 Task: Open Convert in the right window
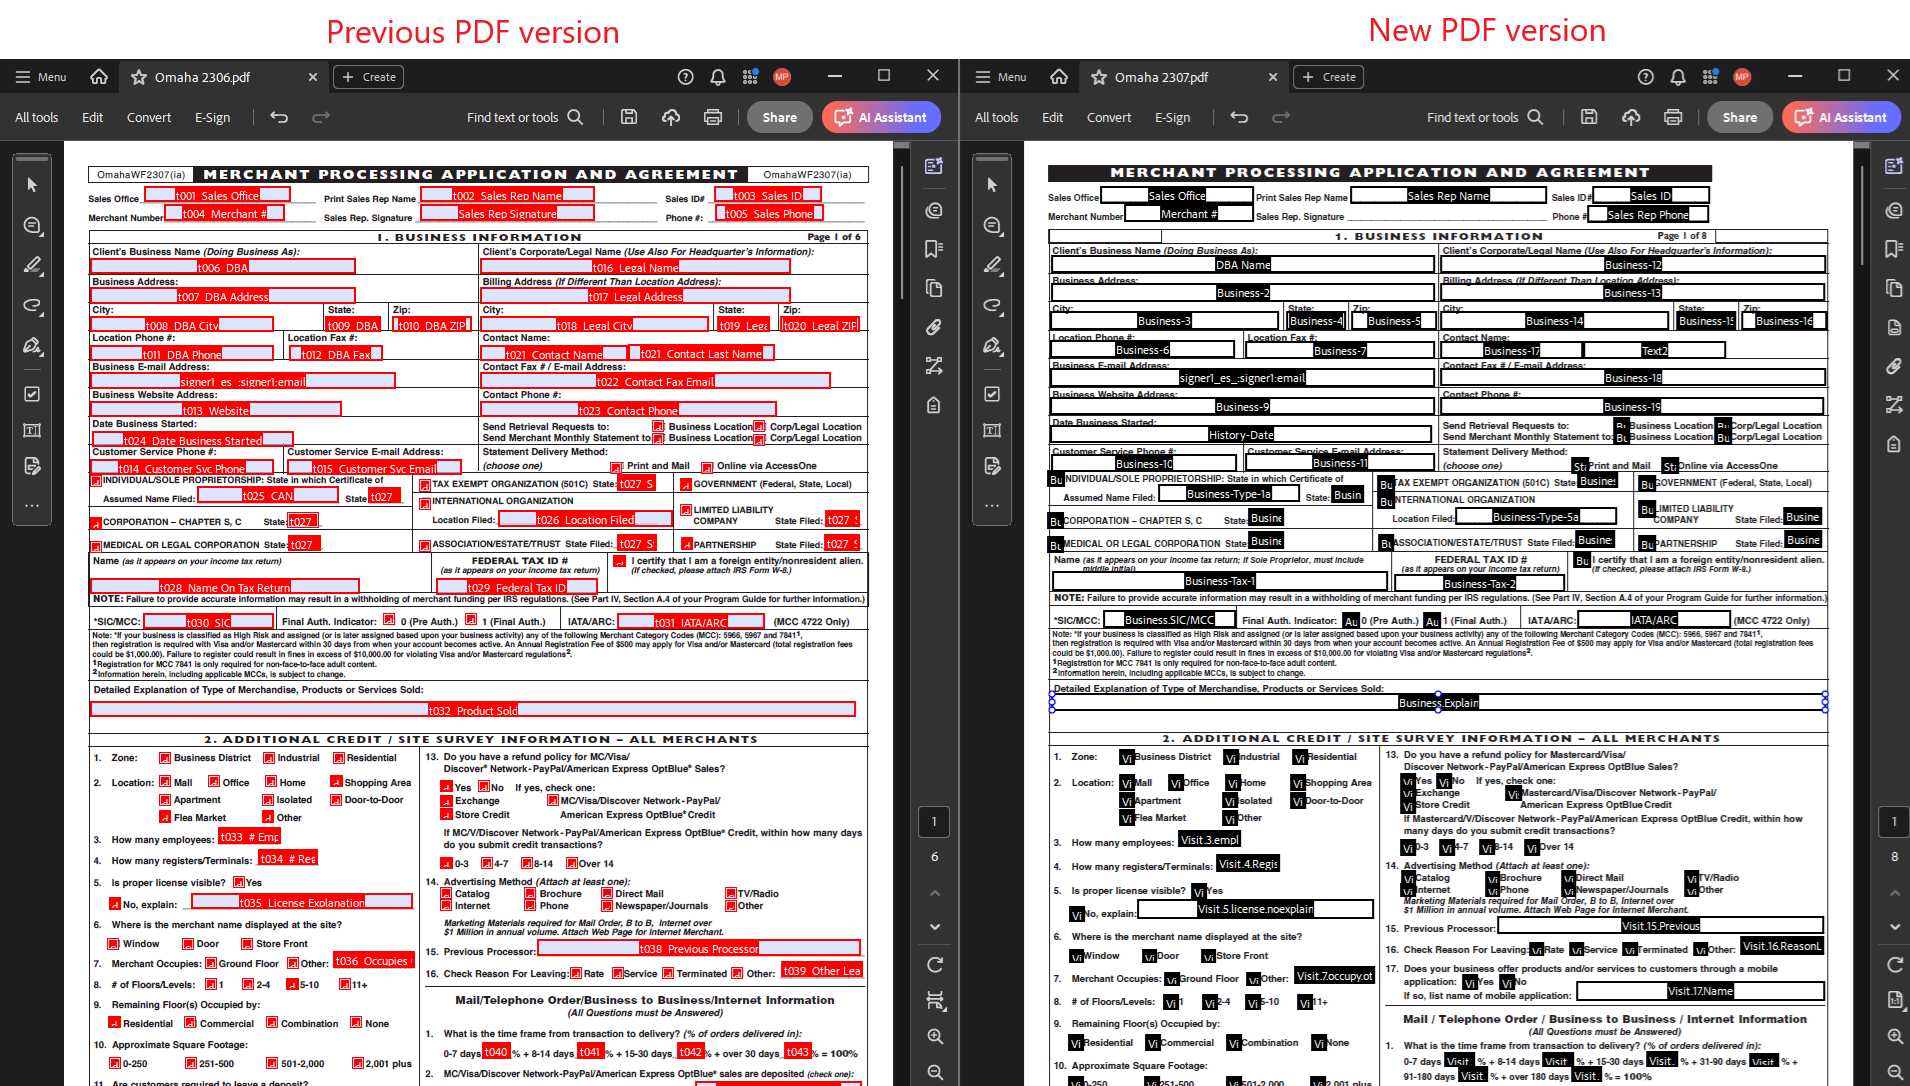(x=1109, y=117)
